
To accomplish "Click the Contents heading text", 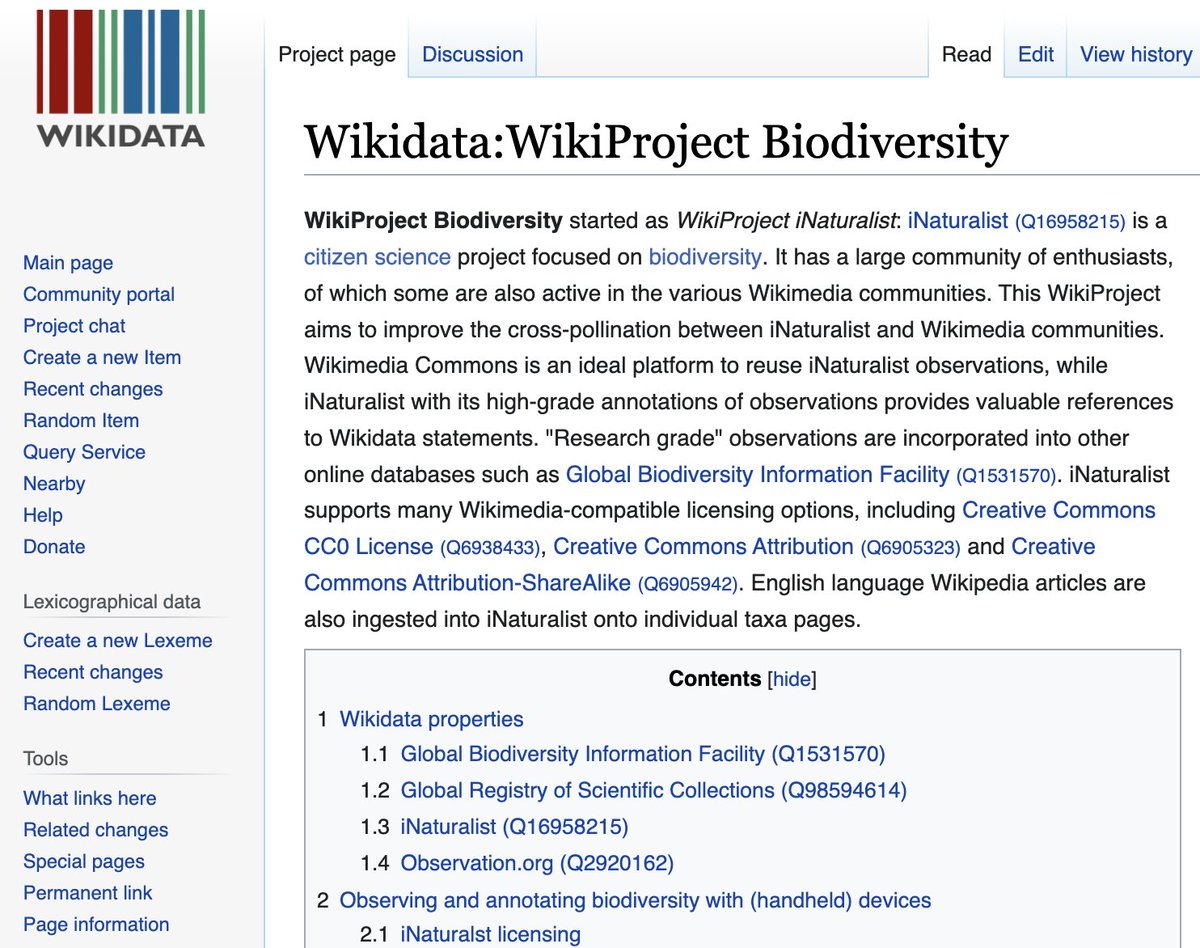I will pos(715,679).
